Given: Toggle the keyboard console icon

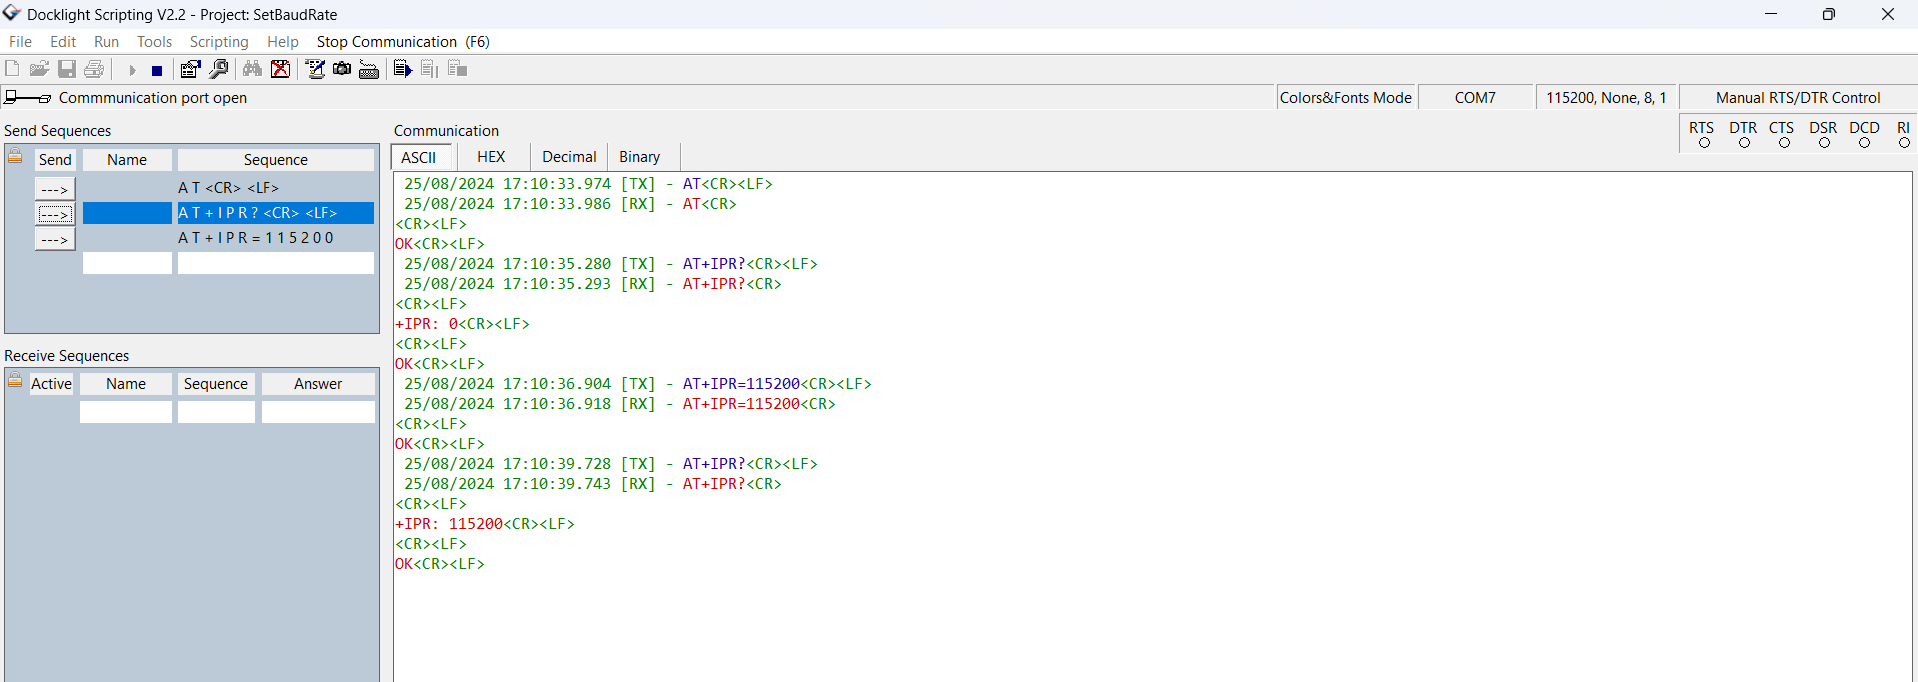Looking at the screenshot, I should pyautogui.click(x=369, y=69).
